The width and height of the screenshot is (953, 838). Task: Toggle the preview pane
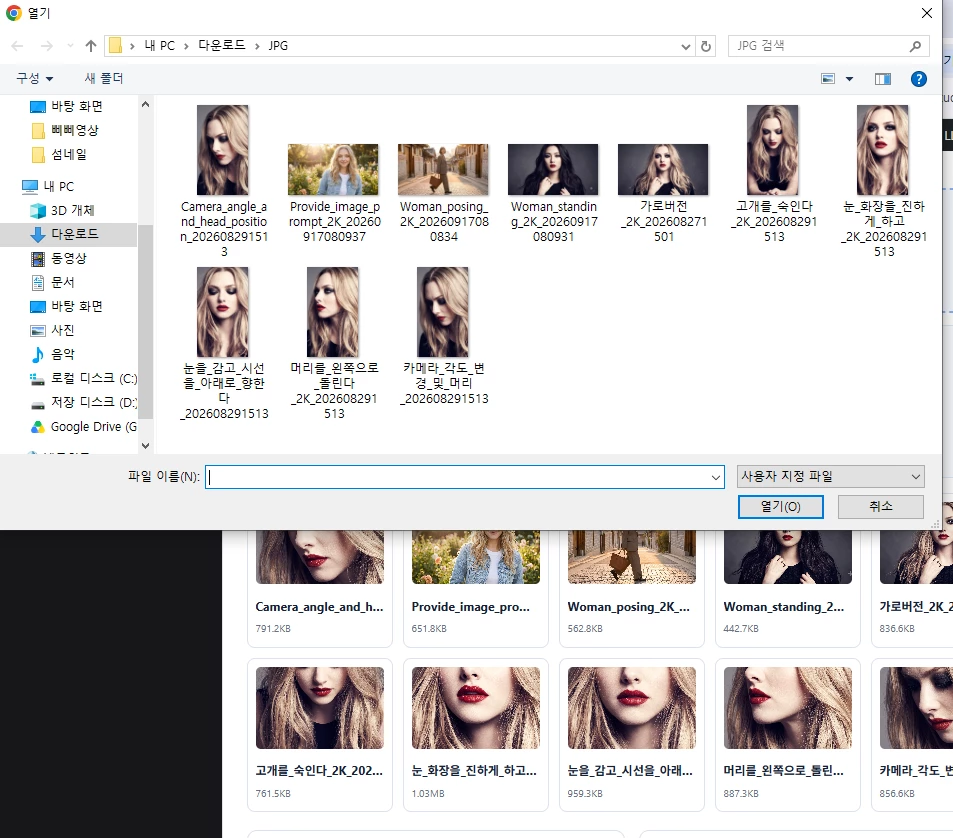coord(882,79)
